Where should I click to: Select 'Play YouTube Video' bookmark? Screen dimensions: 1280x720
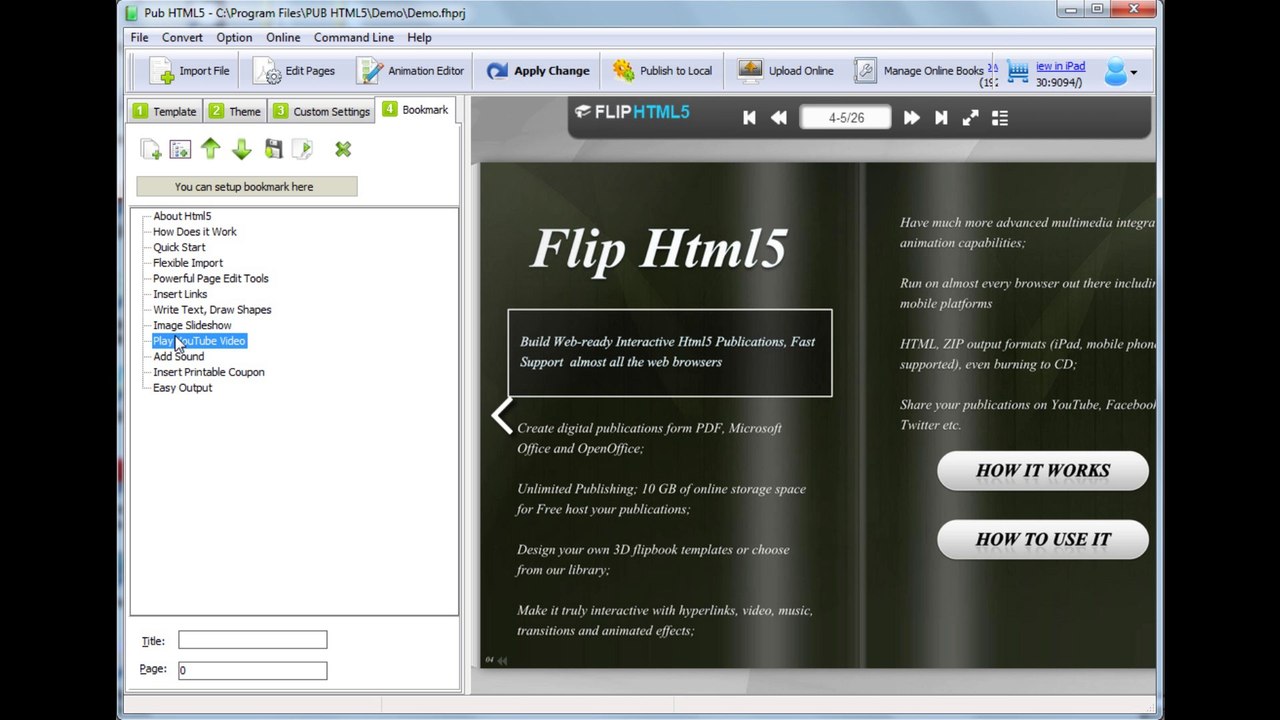(x=199, y=341)
